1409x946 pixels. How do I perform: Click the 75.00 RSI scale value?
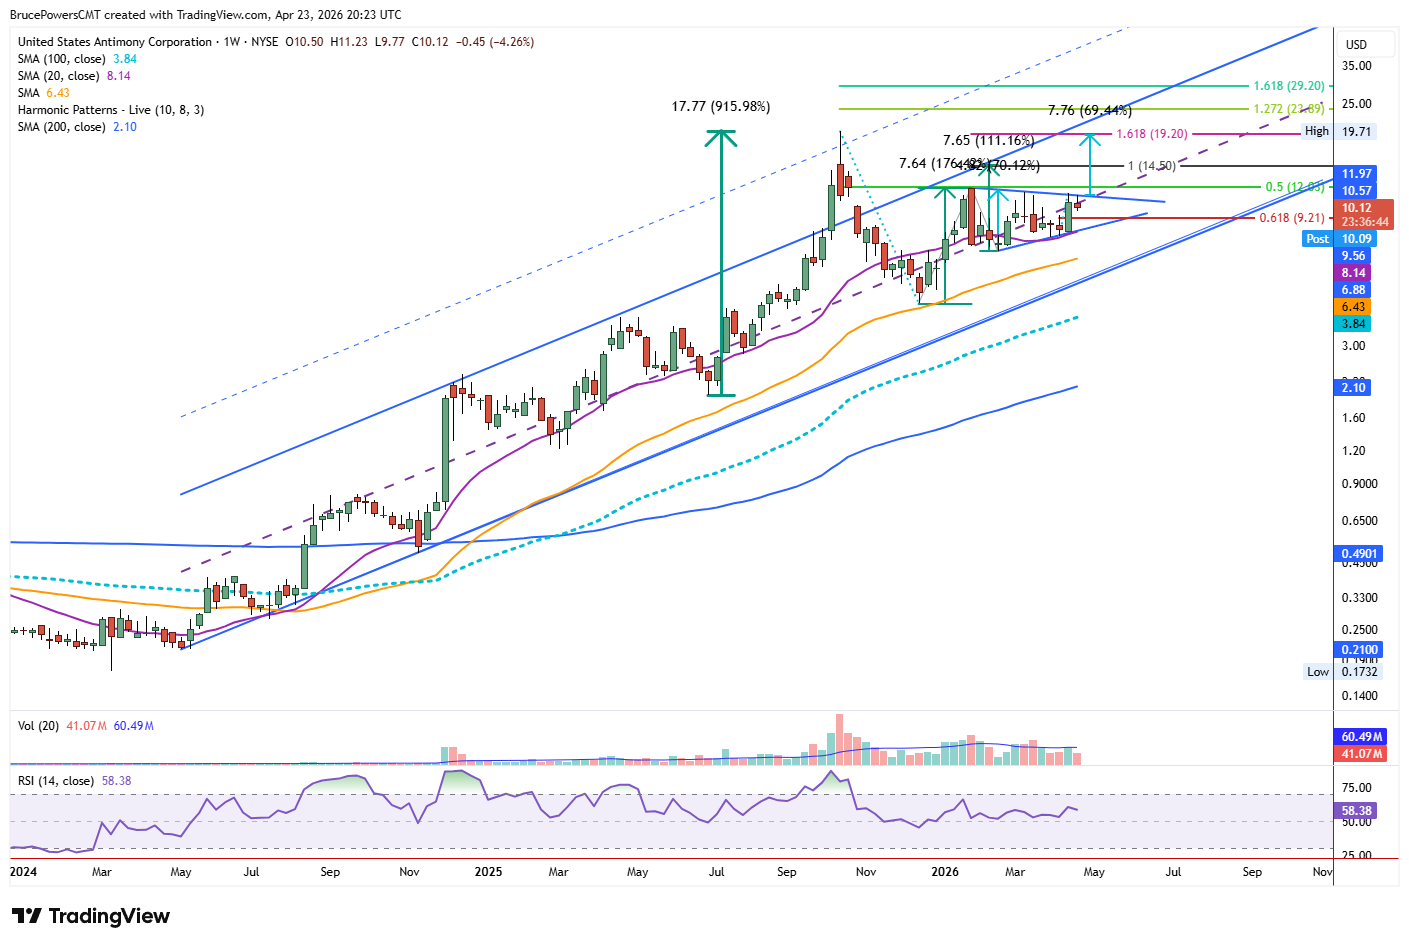[x=1357, y=788]
